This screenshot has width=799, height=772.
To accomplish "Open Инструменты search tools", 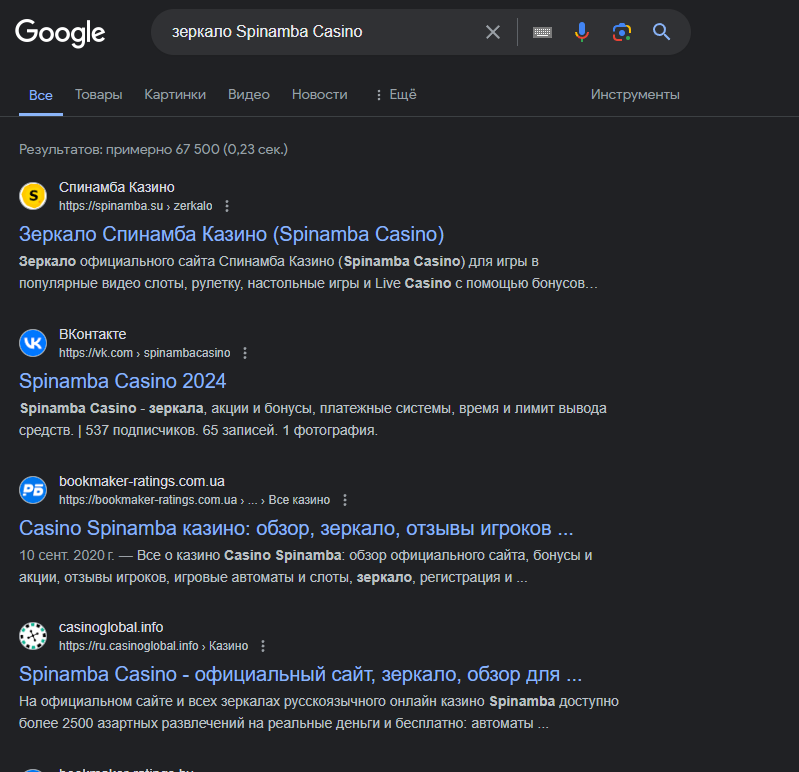I will [x=635, y=95].
